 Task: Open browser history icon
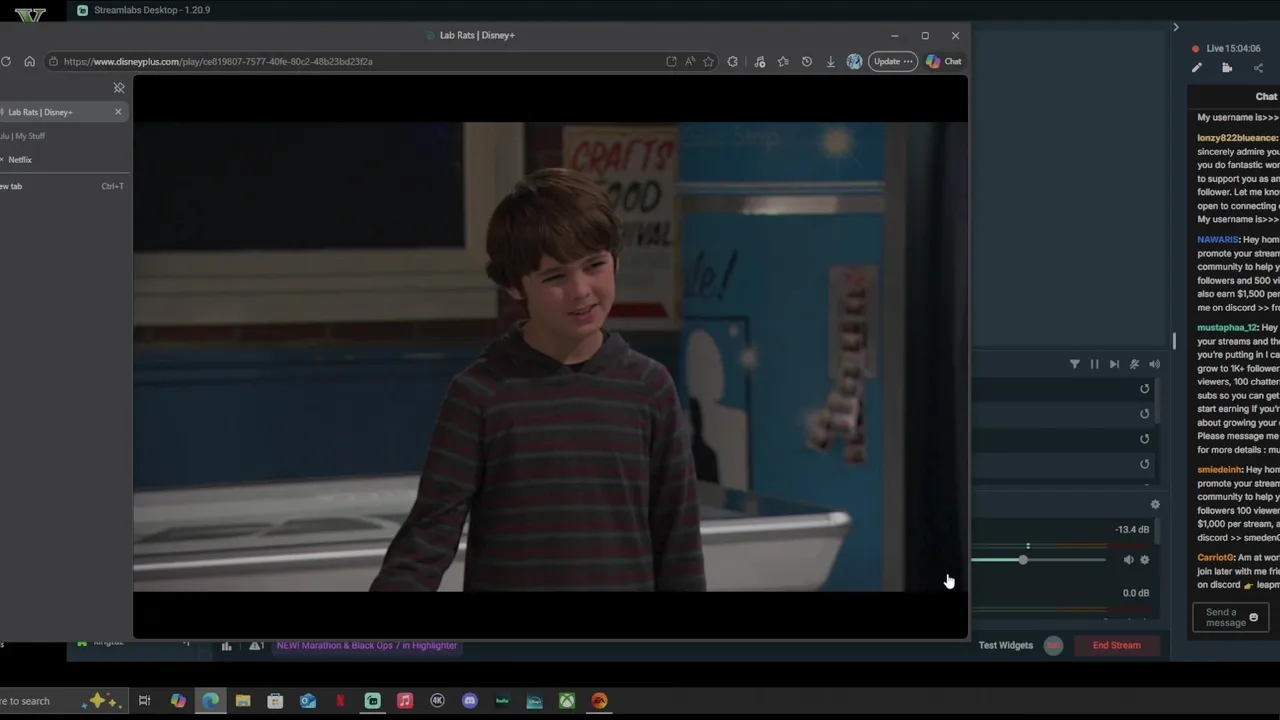807,61
